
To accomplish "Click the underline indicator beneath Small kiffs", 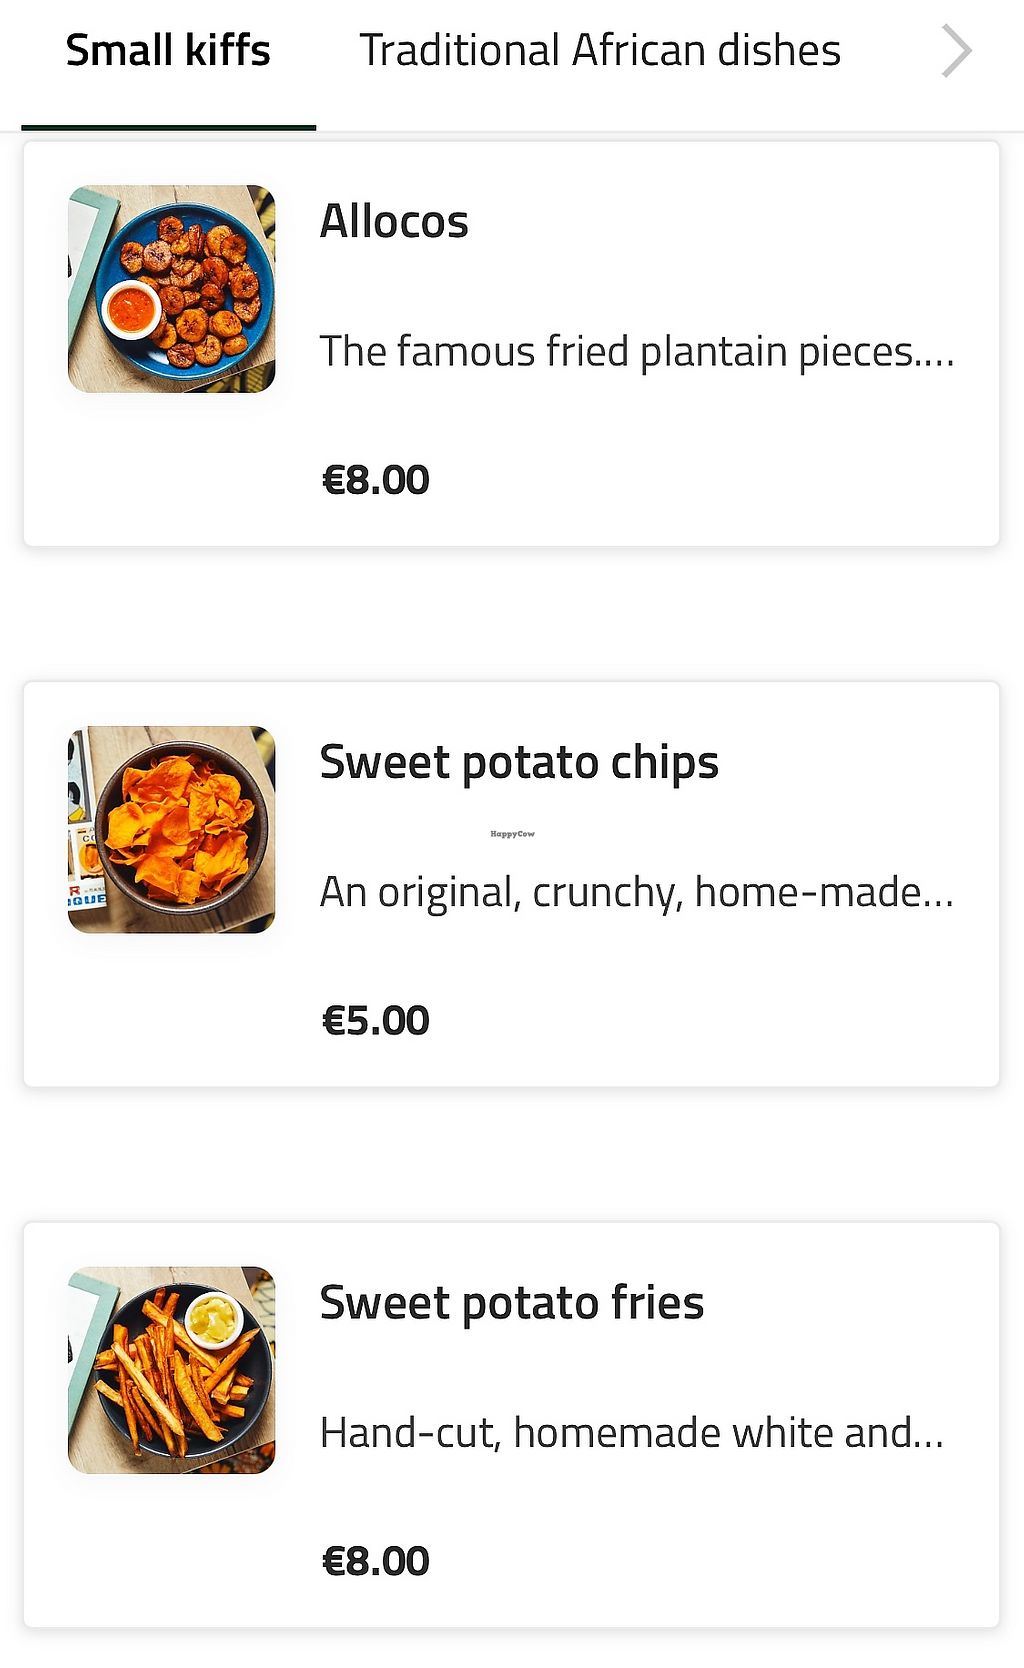I will point(168,128).
